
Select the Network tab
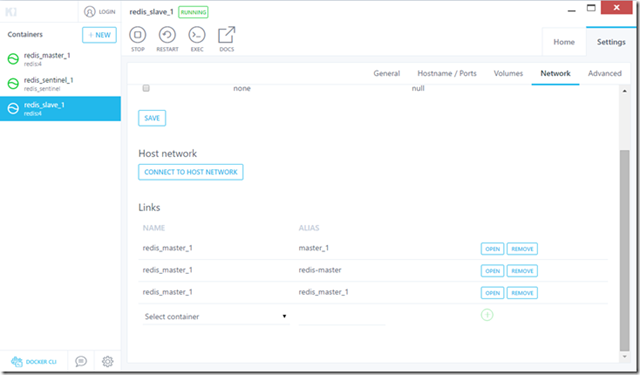click(555, 73)
